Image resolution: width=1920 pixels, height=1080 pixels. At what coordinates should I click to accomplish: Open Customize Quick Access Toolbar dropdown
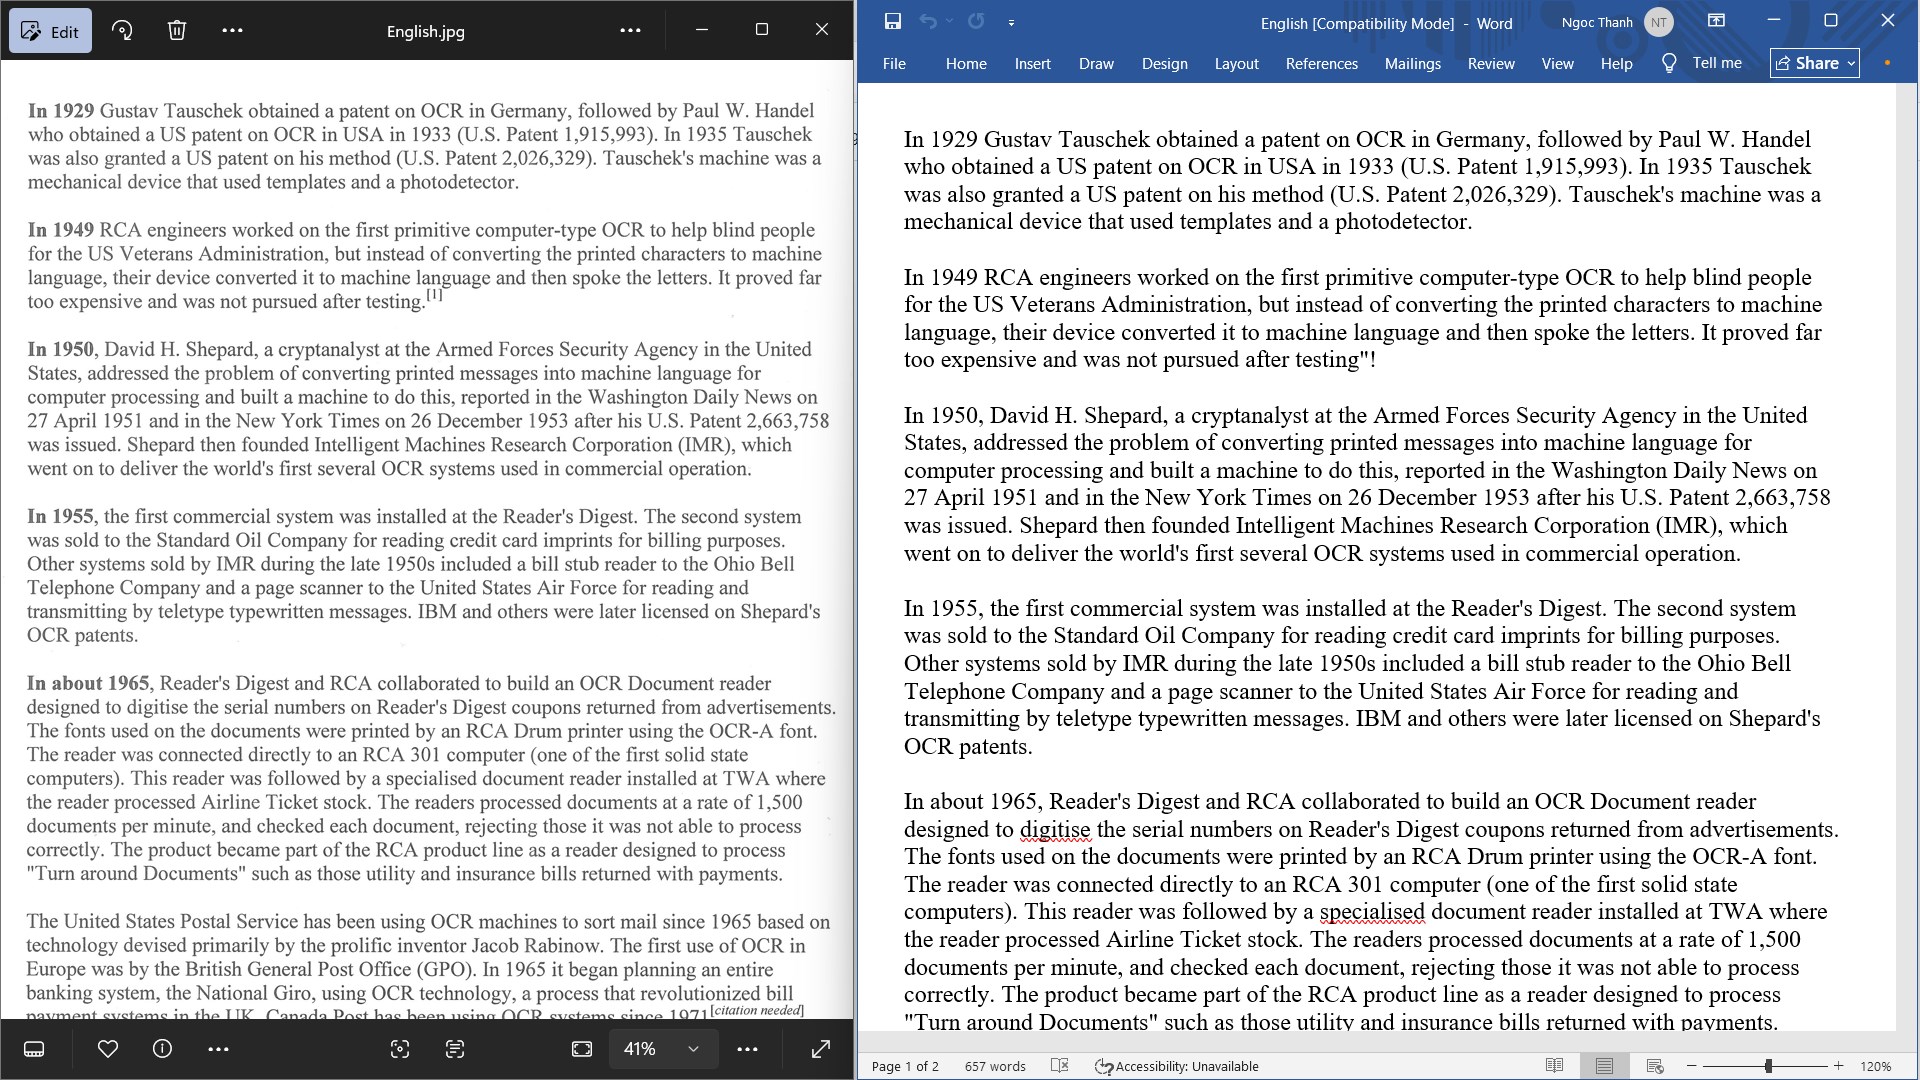click(x=1011, y=22)
